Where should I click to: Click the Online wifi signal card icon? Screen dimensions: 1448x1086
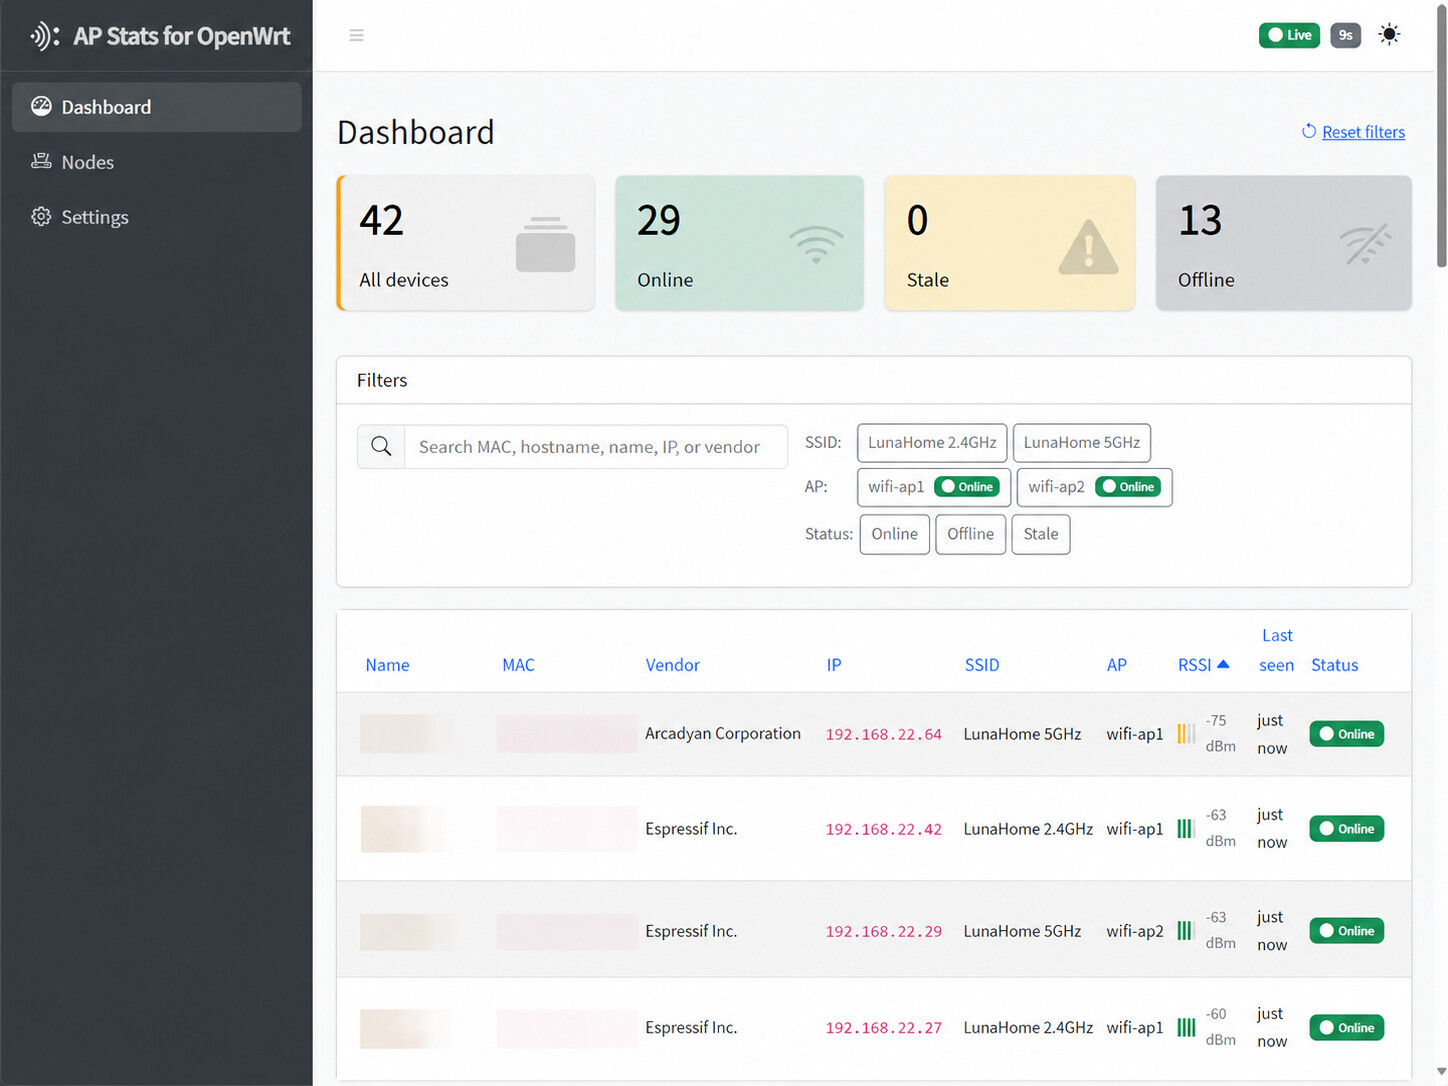[816, 244]
